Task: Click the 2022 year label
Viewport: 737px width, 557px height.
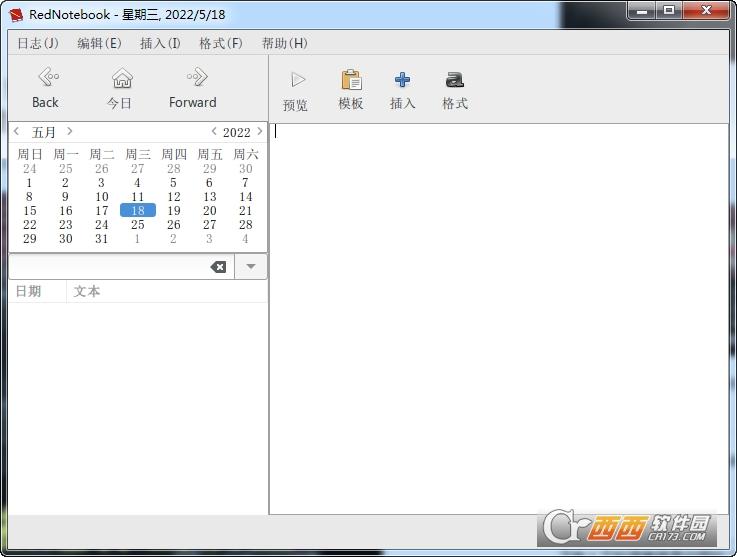Action: tap(236, 132)
